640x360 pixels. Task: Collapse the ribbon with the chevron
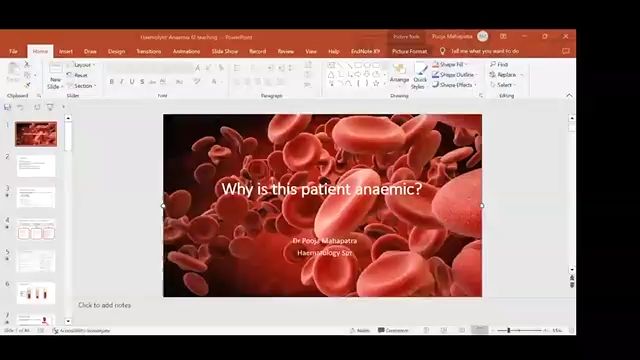click(569, 96)
